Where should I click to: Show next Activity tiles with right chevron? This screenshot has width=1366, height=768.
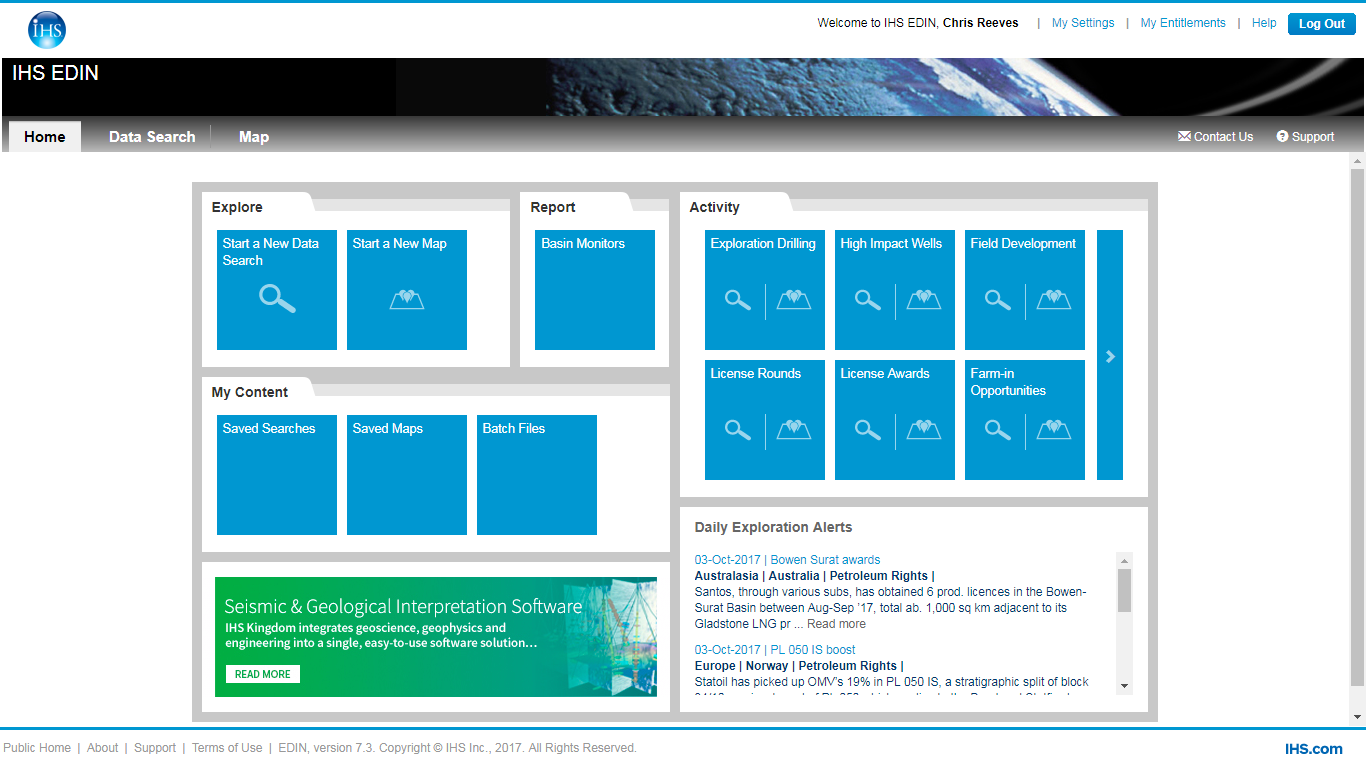pyautogui.click(x=1110, y=355)
